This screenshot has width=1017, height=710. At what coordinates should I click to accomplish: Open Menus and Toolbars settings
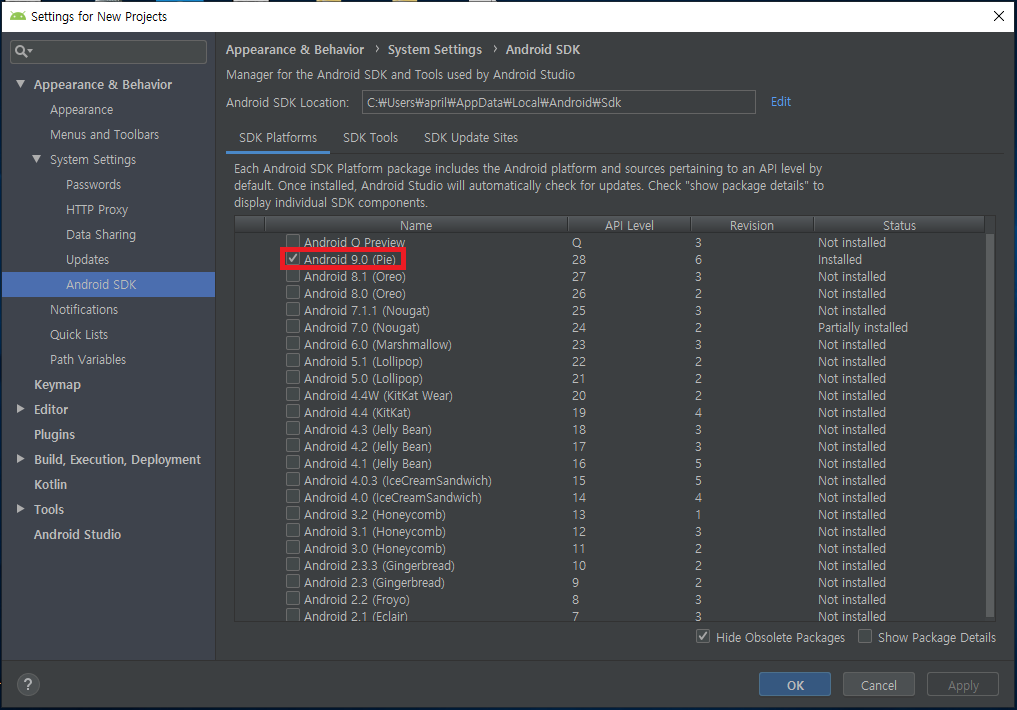point(104,134)
